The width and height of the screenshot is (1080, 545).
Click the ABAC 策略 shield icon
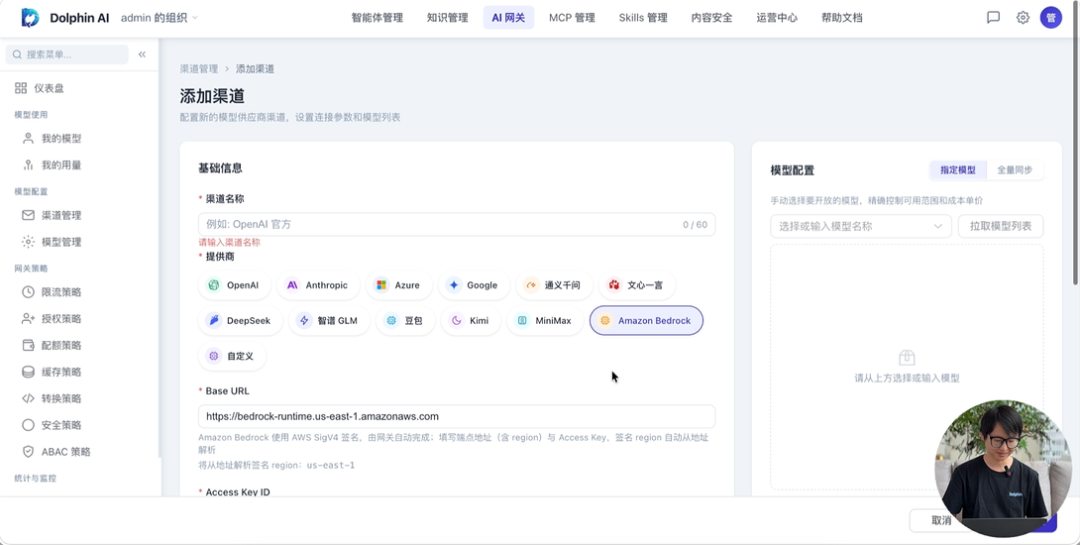point(28,452)
